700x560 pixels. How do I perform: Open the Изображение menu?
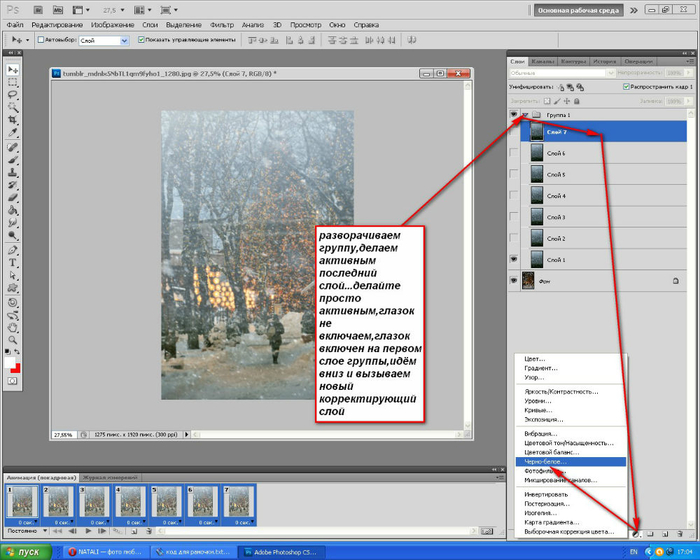pos(112,25)
